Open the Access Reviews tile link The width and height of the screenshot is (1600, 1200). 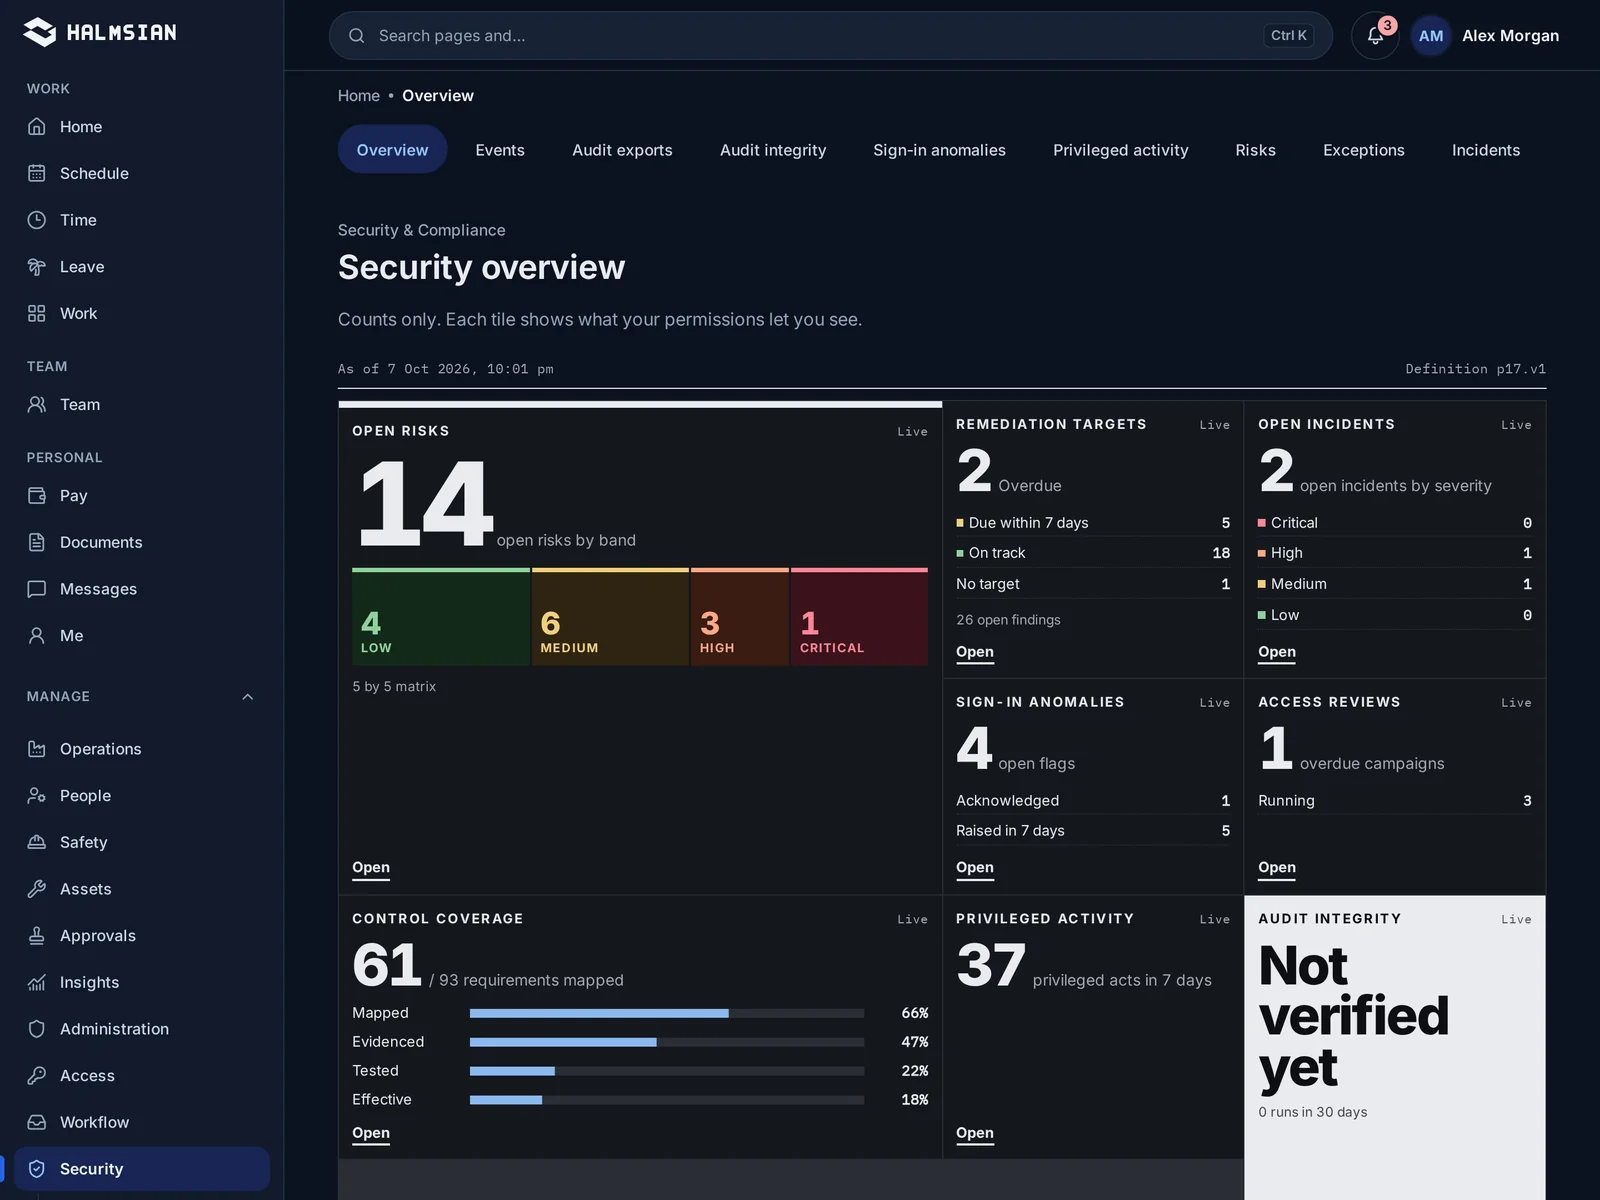[1277, 868]
